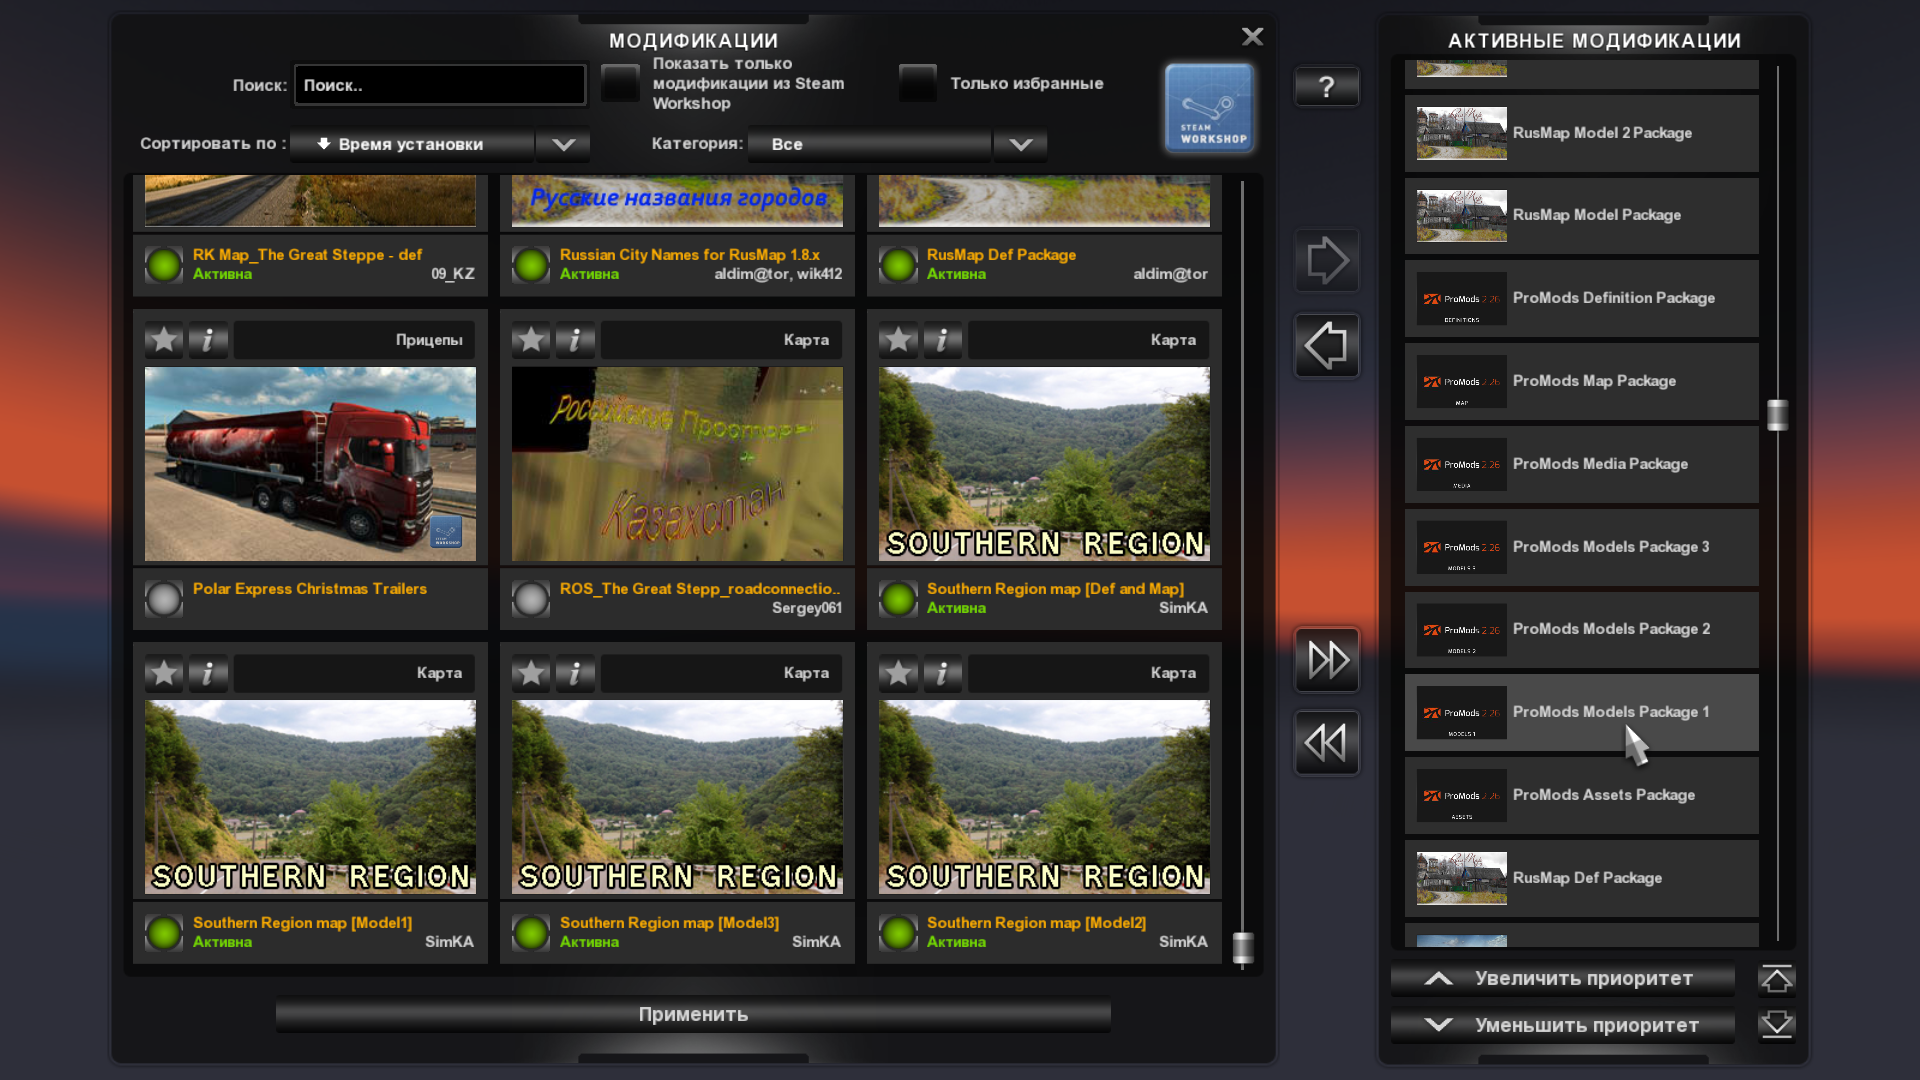This screenshot has width=1920, height=1080.
Task: Toggle RK Map_The Great Steppe - def status
Action: point(164,265)
